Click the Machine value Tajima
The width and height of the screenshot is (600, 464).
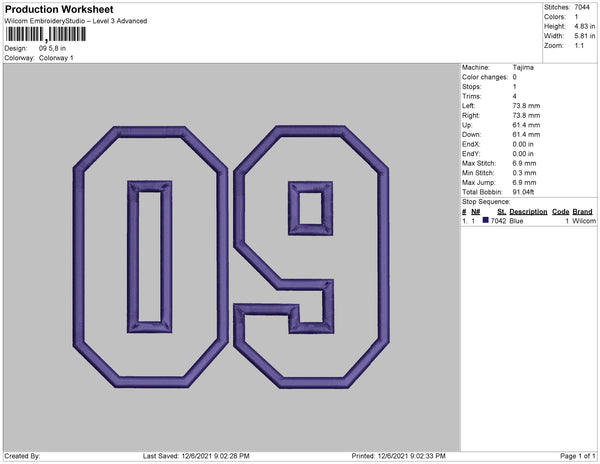524,67
